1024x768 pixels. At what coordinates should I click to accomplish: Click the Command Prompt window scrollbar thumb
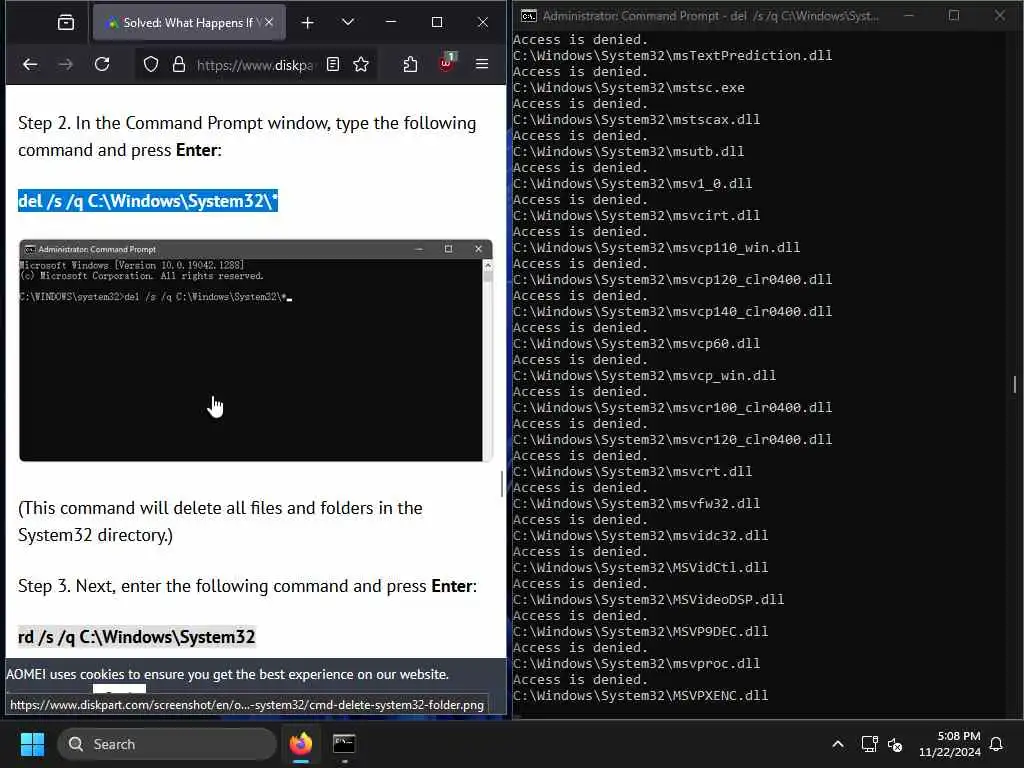tap(1014, 385)
